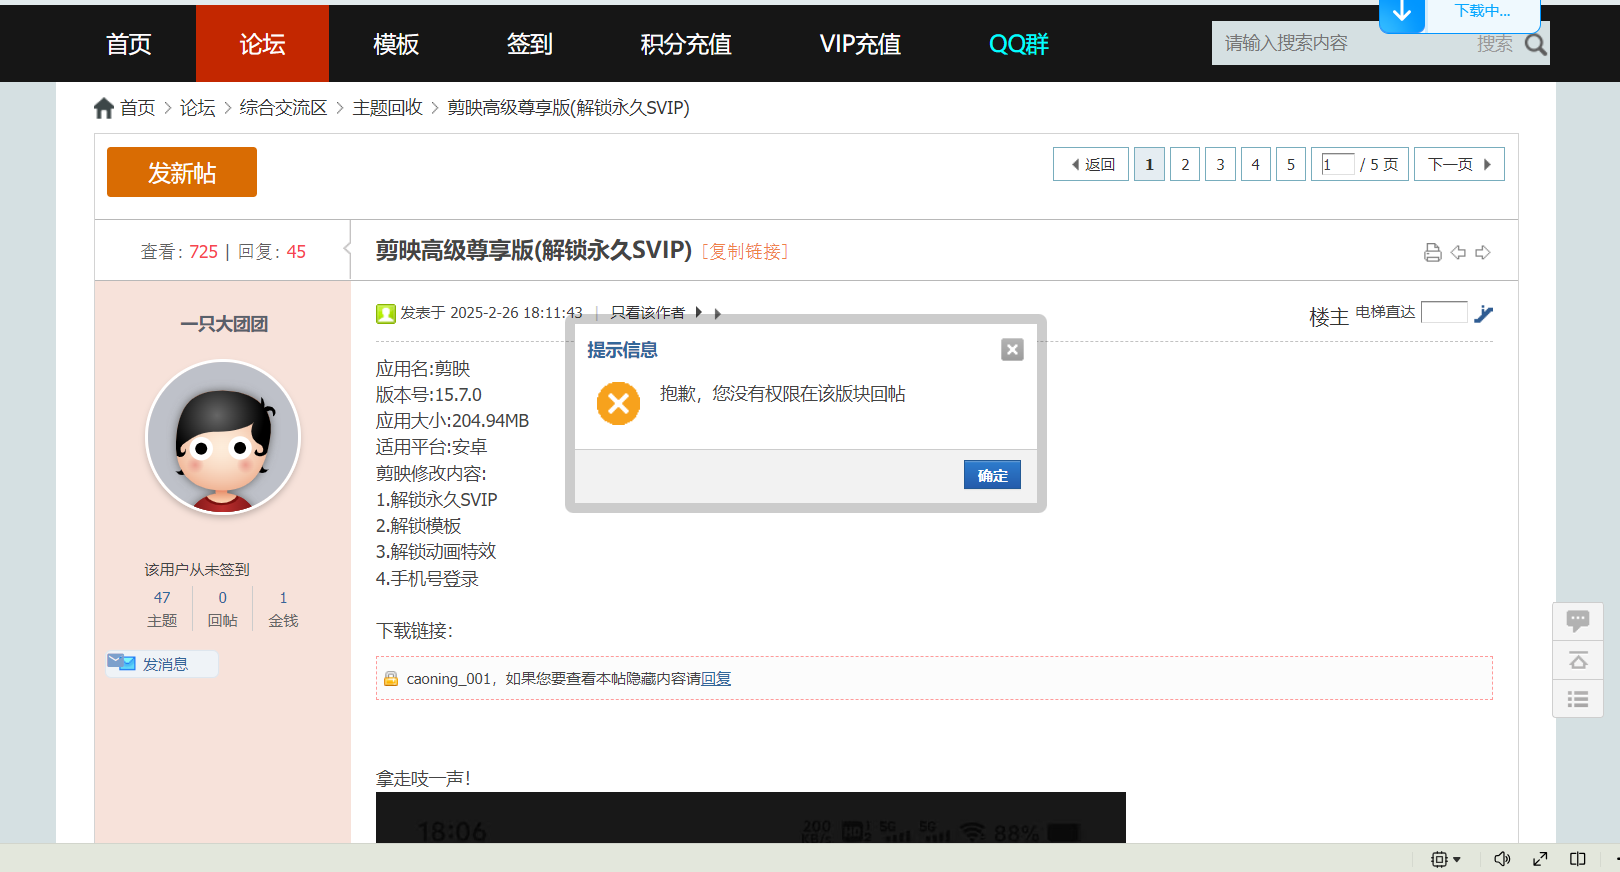Click the 45 reply count

[296, 252]
